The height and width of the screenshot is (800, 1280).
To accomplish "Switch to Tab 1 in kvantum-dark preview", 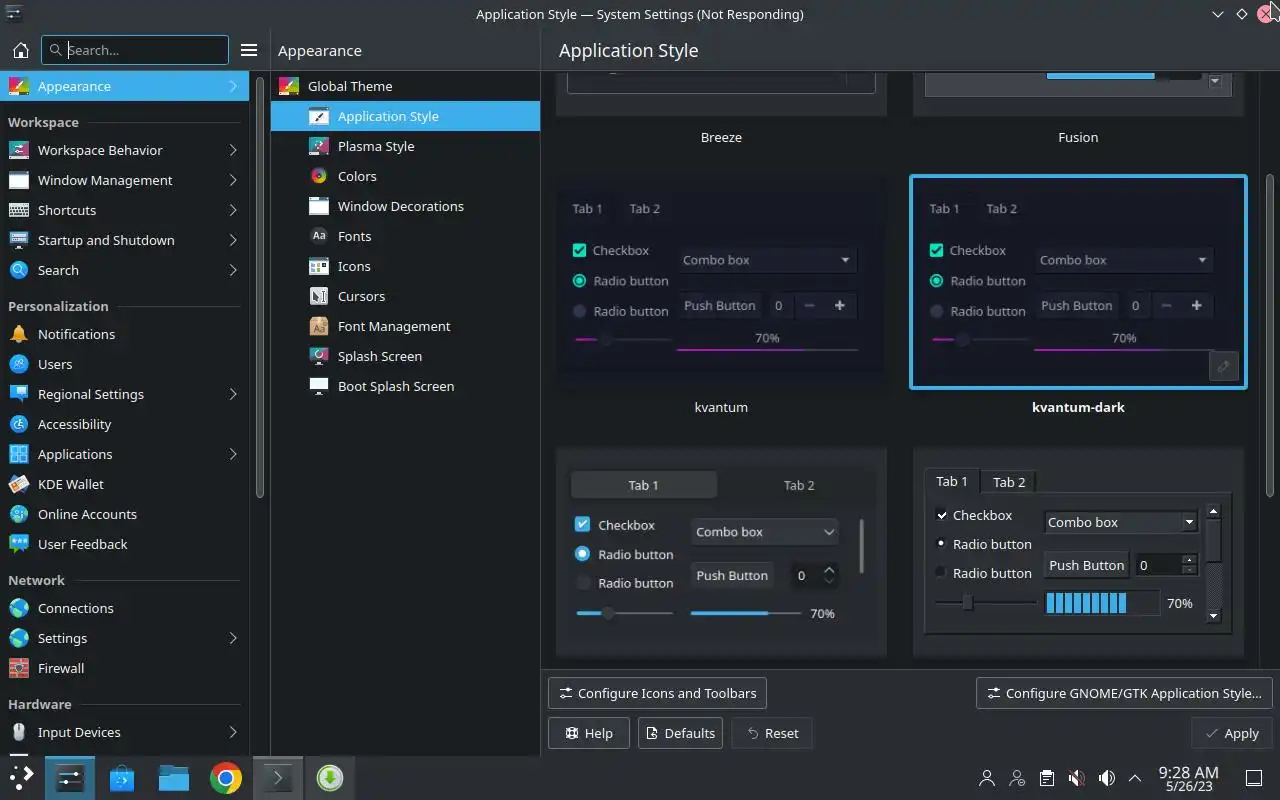I will click(x=944, y=209).
